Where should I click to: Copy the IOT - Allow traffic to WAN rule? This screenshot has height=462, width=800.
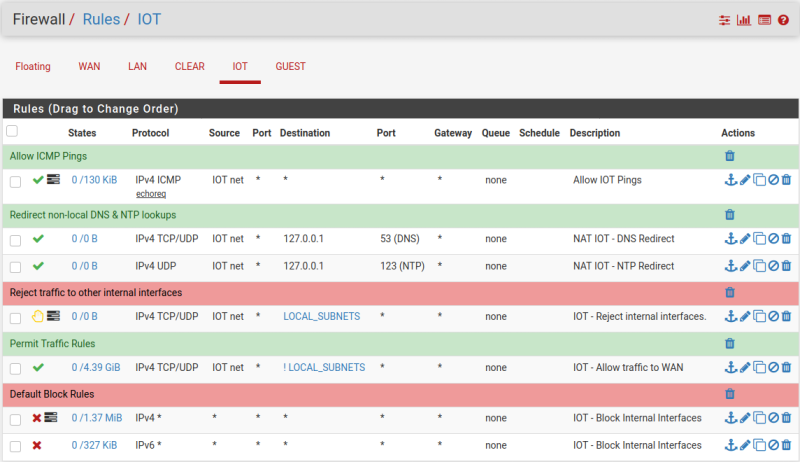click(759, 367)
